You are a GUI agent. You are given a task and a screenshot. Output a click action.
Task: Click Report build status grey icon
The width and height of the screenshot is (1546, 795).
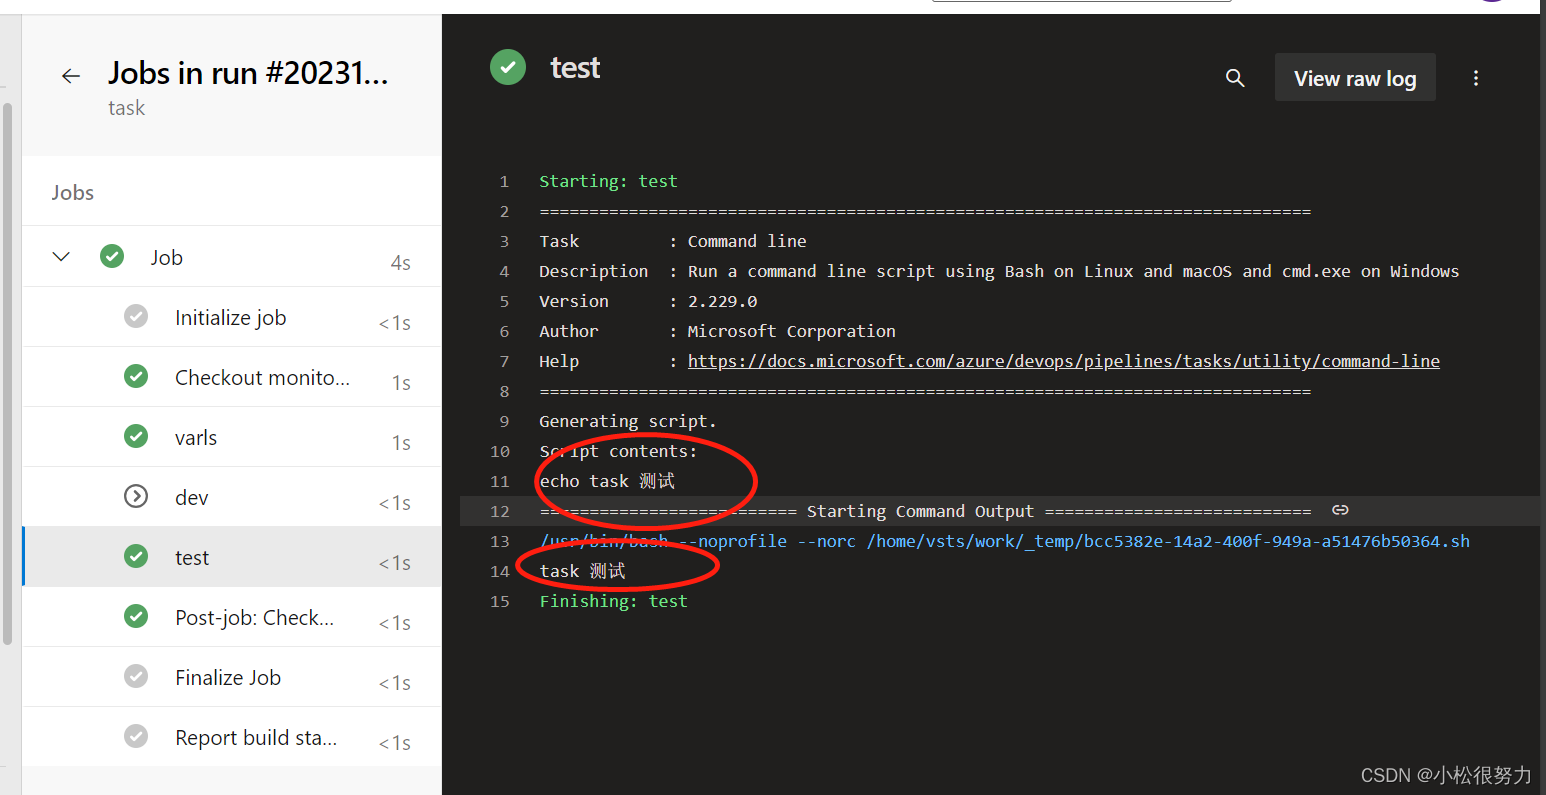point(136,737)
